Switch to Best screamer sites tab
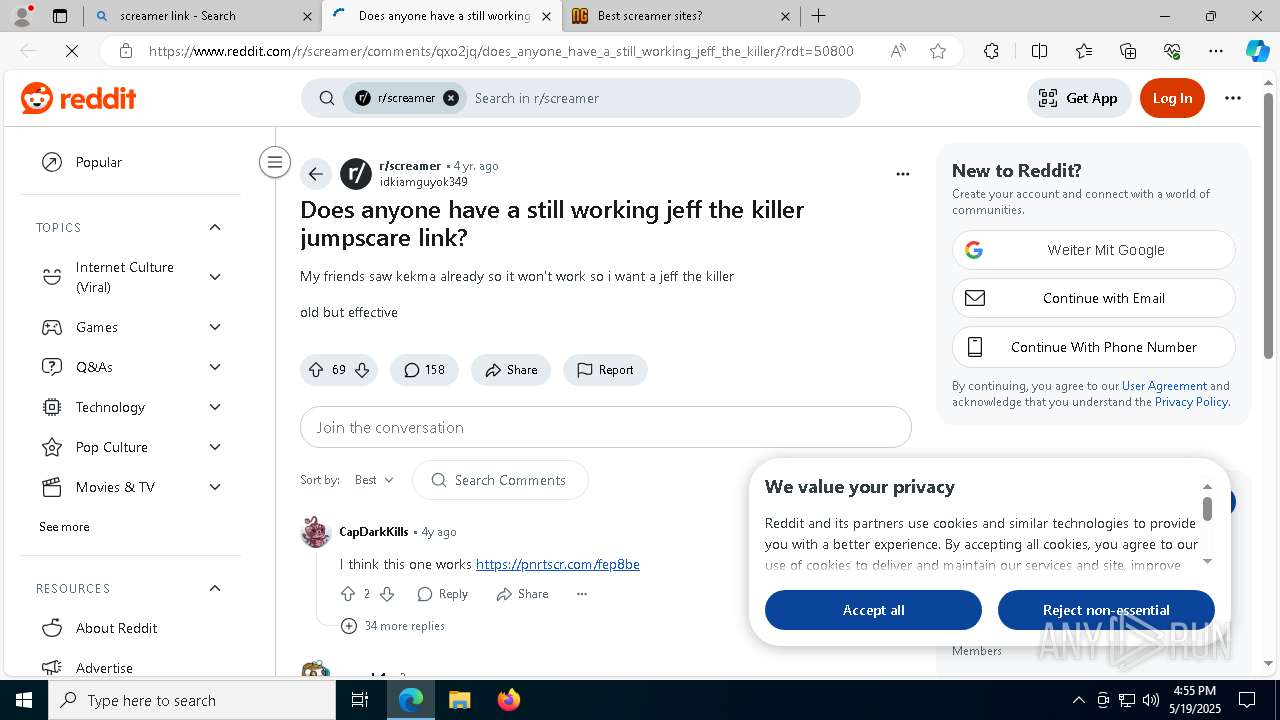Screen dimensions: 1280x720 click(x=680, y=16)
